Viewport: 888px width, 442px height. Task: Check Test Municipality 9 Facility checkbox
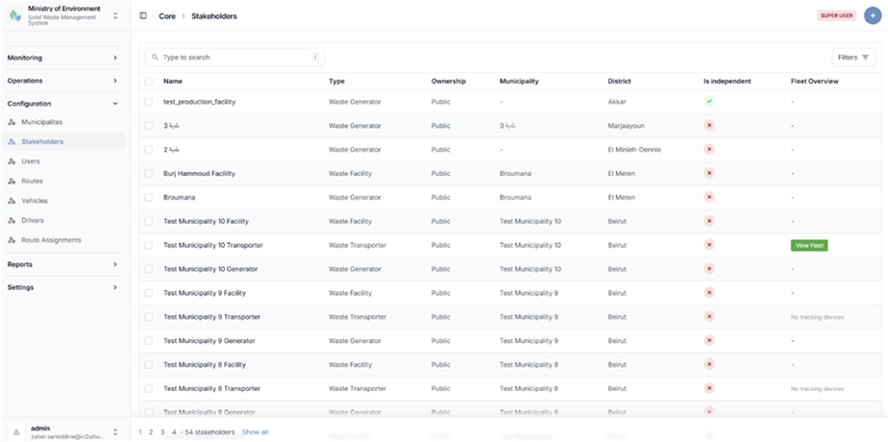click(x=148, y=293)
